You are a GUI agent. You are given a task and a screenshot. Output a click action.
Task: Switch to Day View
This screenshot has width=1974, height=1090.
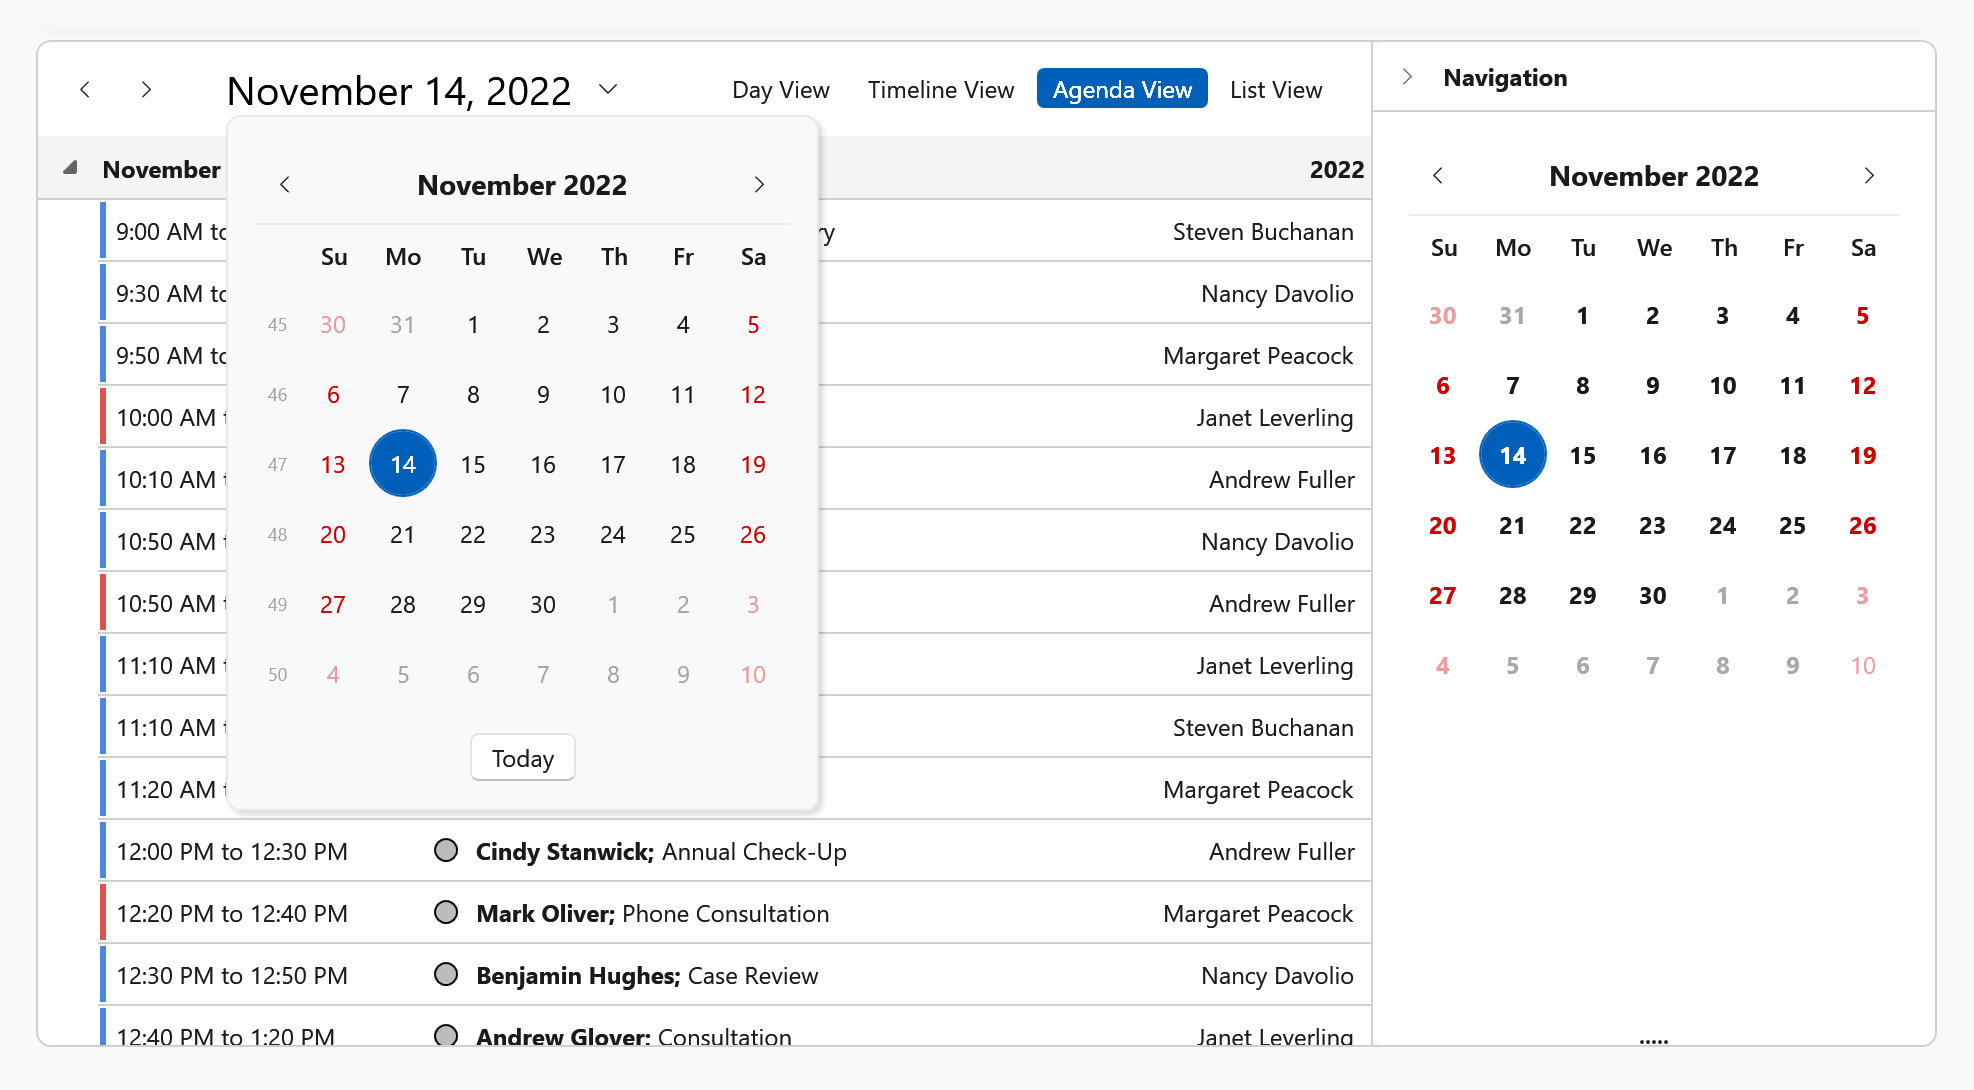pos(780,89)
